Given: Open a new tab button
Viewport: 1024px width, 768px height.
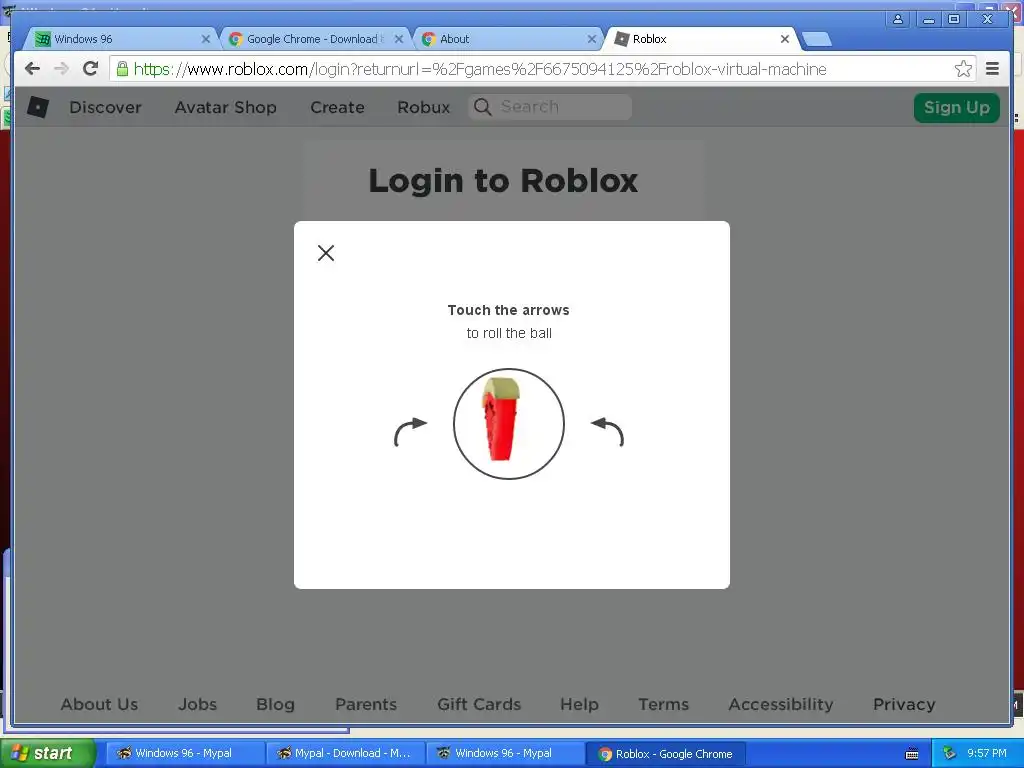Looking at the screenshot, I should tap(816, 40).
